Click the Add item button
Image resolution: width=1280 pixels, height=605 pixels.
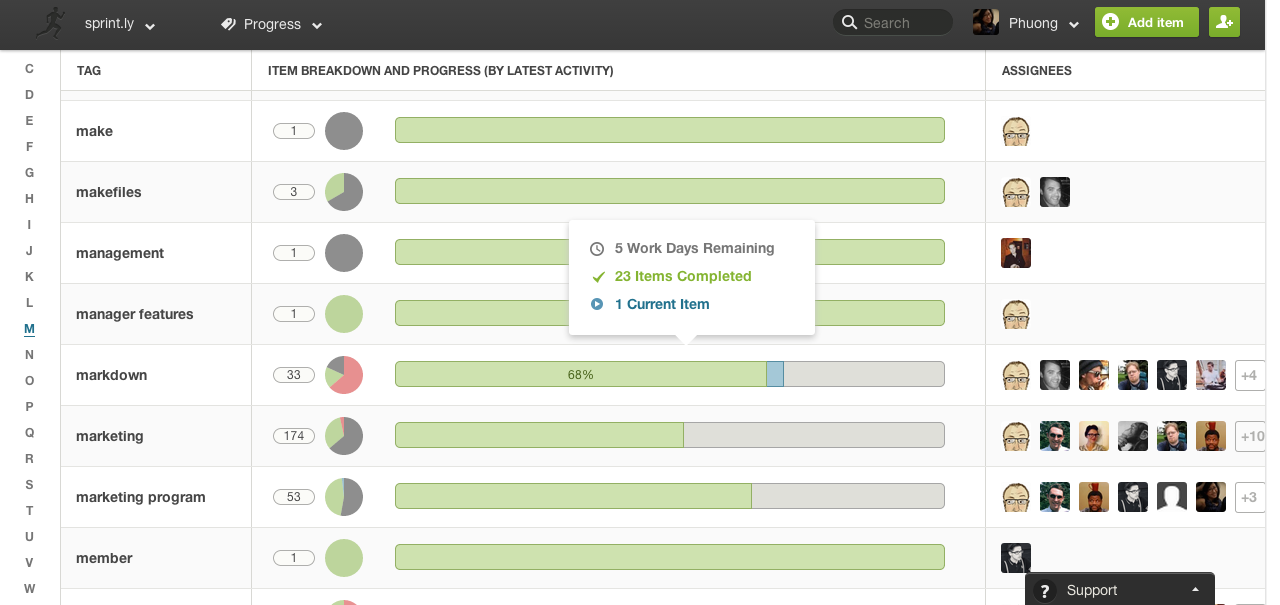1146,23
